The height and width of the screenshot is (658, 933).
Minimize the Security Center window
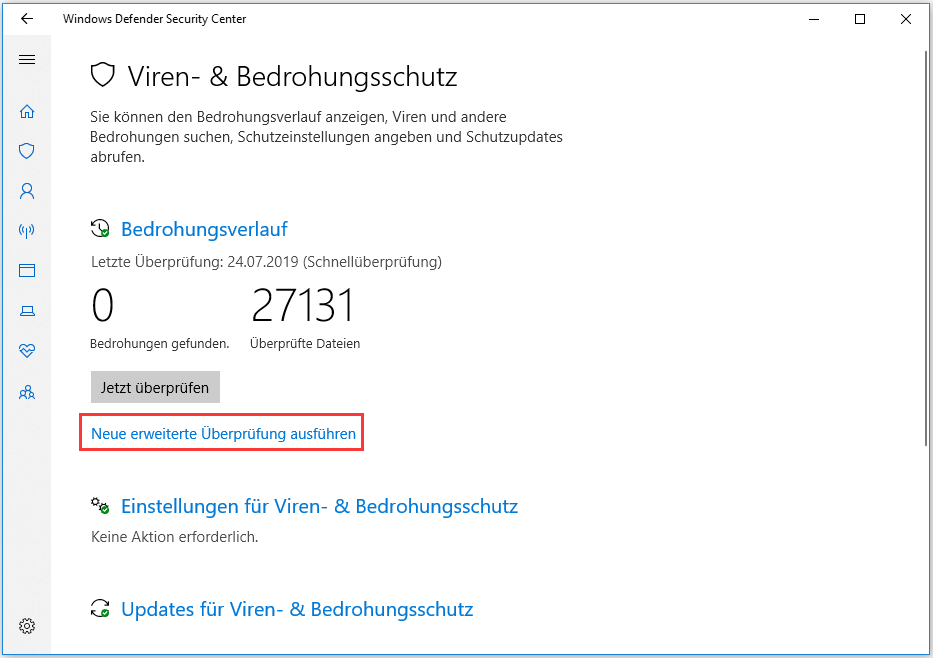(814, 19)
